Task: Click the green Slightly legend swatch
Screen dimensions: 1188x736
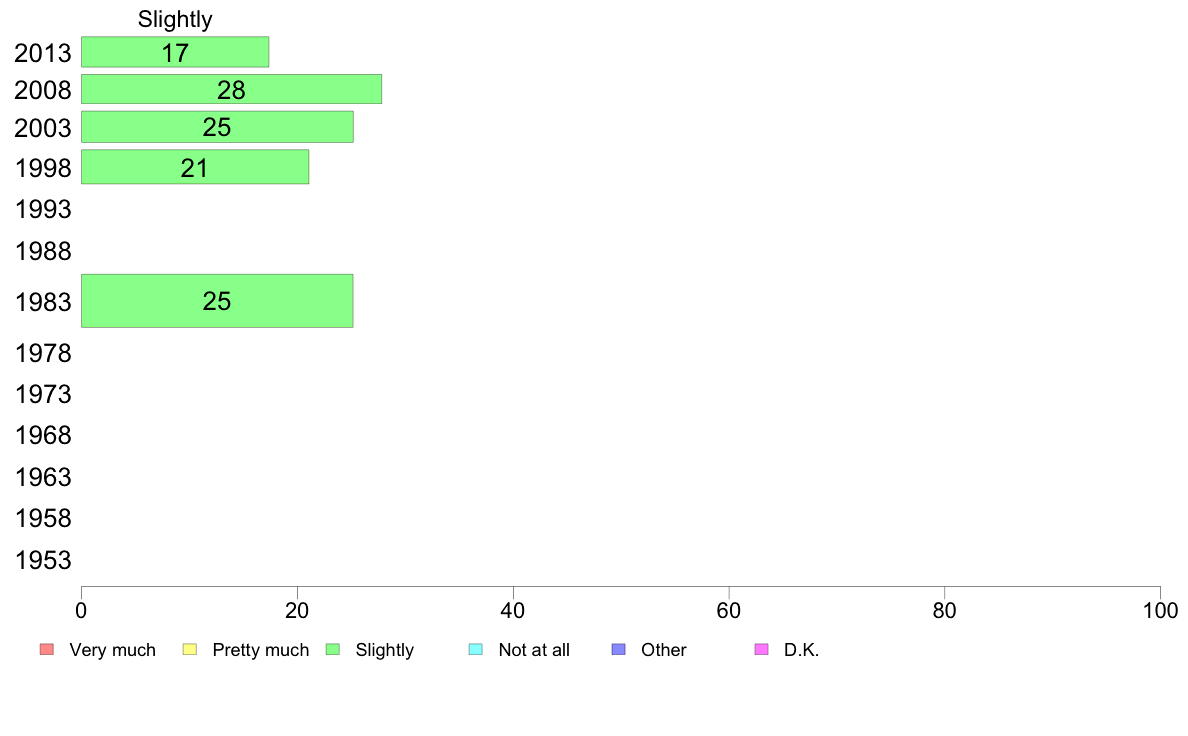Action: coord(333,650)
